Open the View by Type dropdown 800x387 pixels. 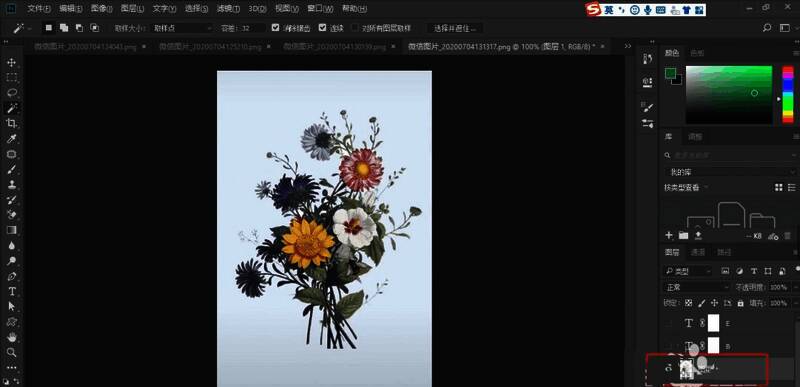click(x=687, y=188)
